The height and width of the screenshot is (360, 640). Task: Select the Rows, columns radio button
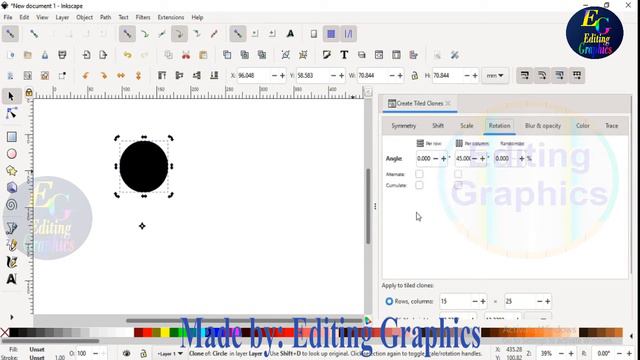tap(389, 301)
